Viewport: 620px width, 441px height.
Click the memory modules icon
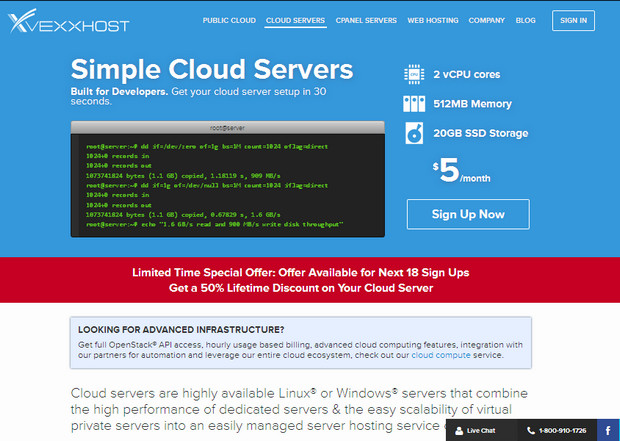coord(414,104)
